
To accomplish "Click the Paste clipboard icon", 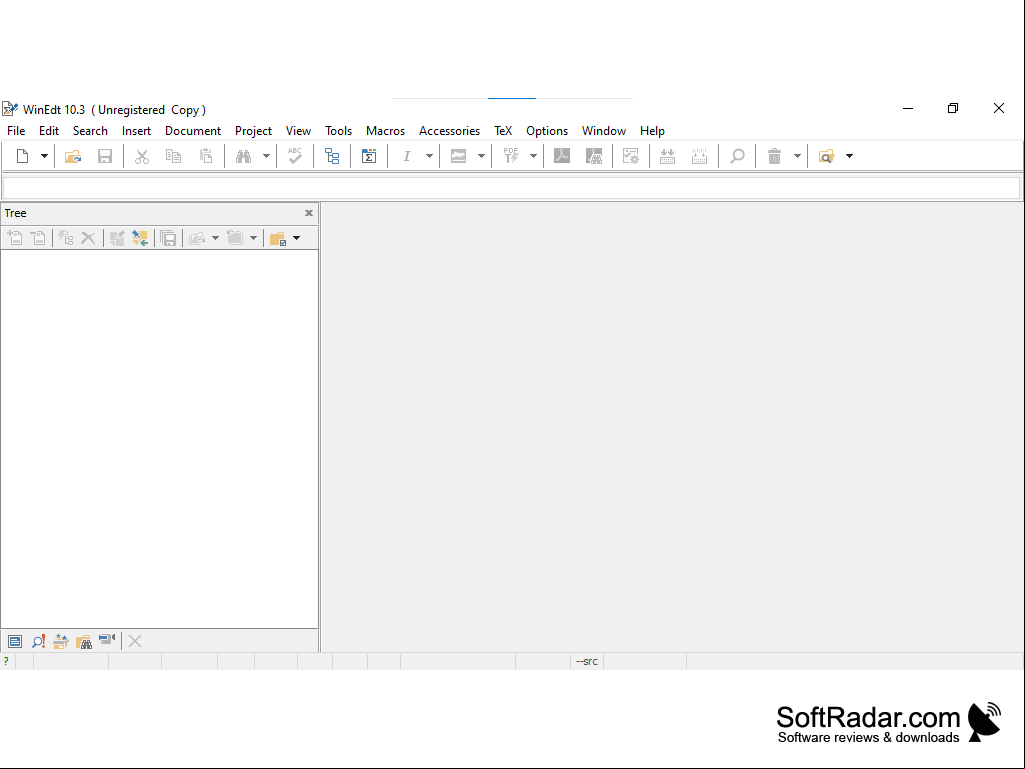I will coord(206,156).
